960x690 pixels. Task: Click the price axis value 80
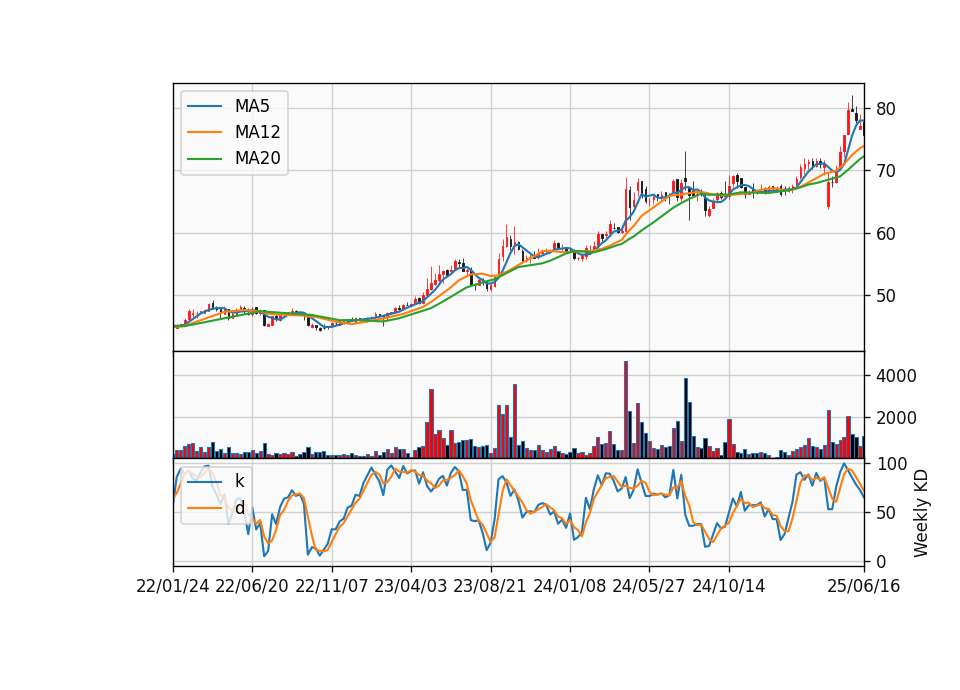pyautogui.click(x=885, y=109)
